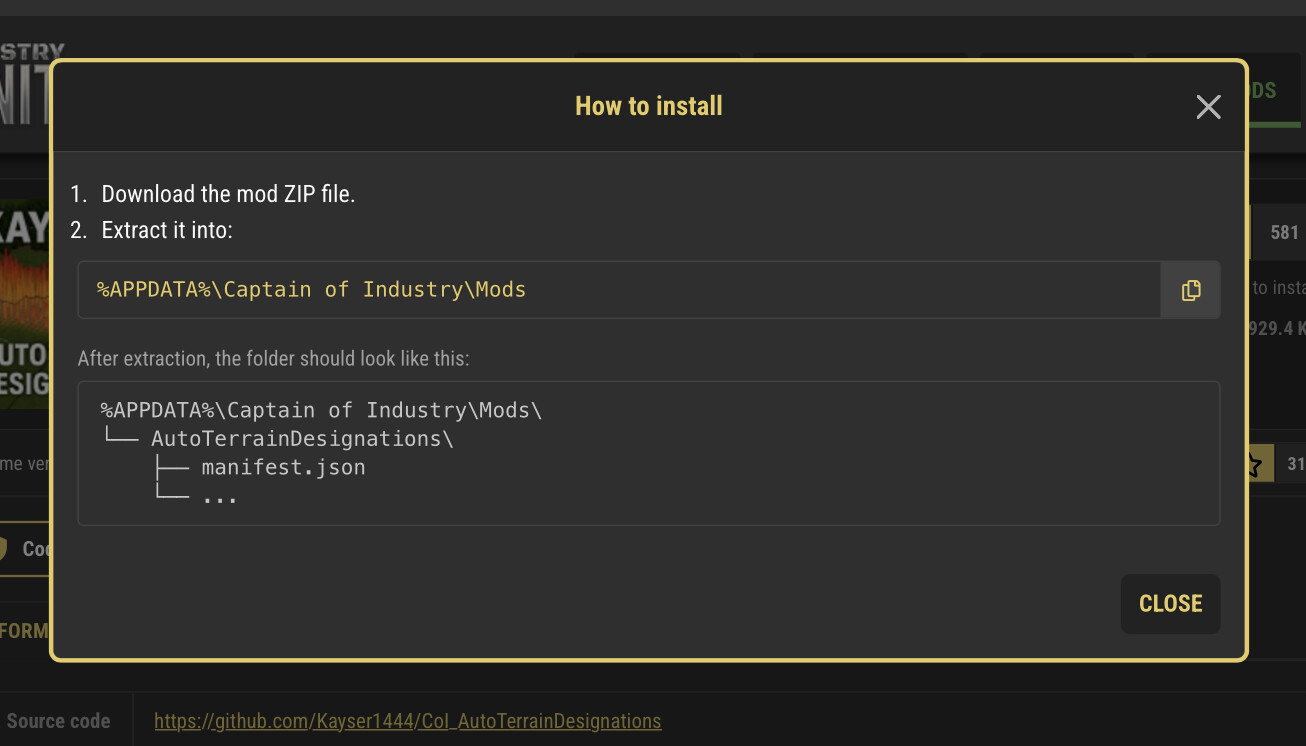Click the manifest.json line in folder tree
This screenshot has width=1306, height=746.
pos(283,467)
